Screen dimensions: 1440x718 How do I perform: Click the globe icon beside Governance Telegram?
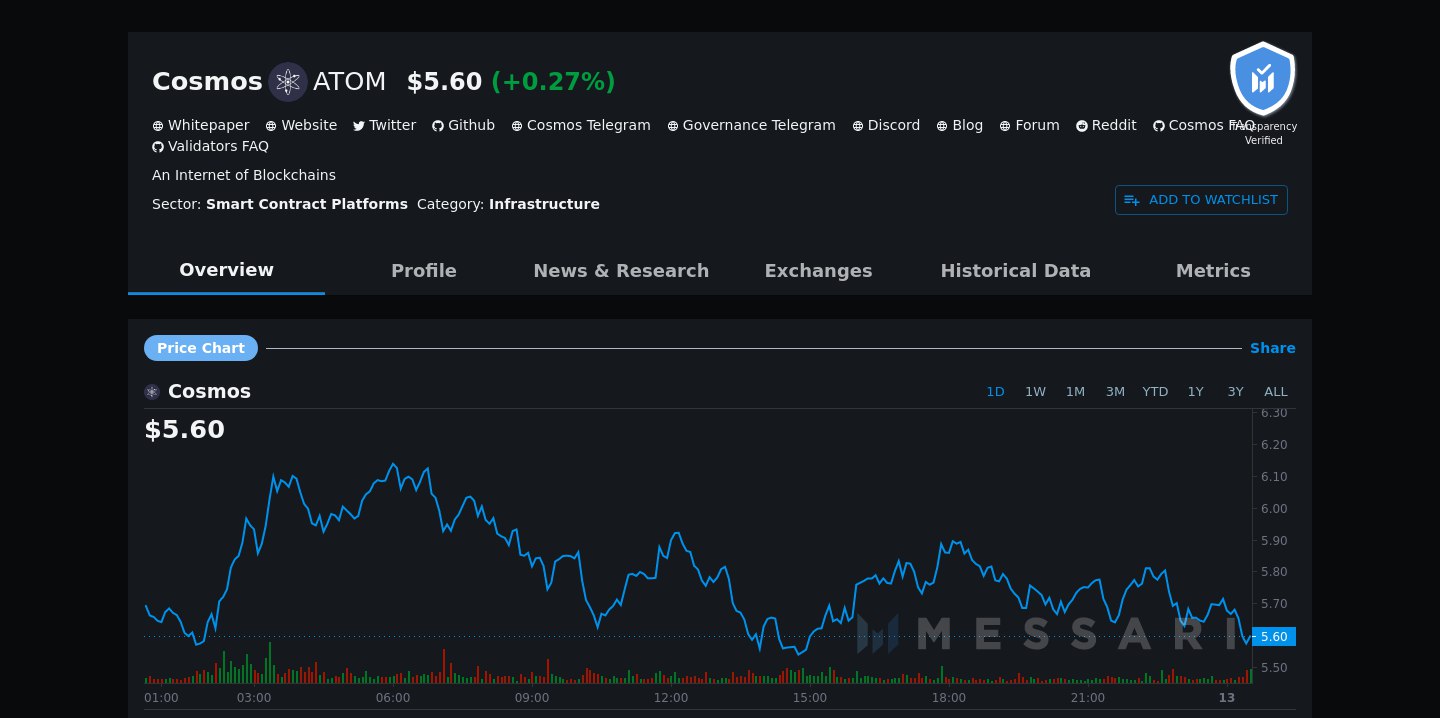[x=673, y=126]
